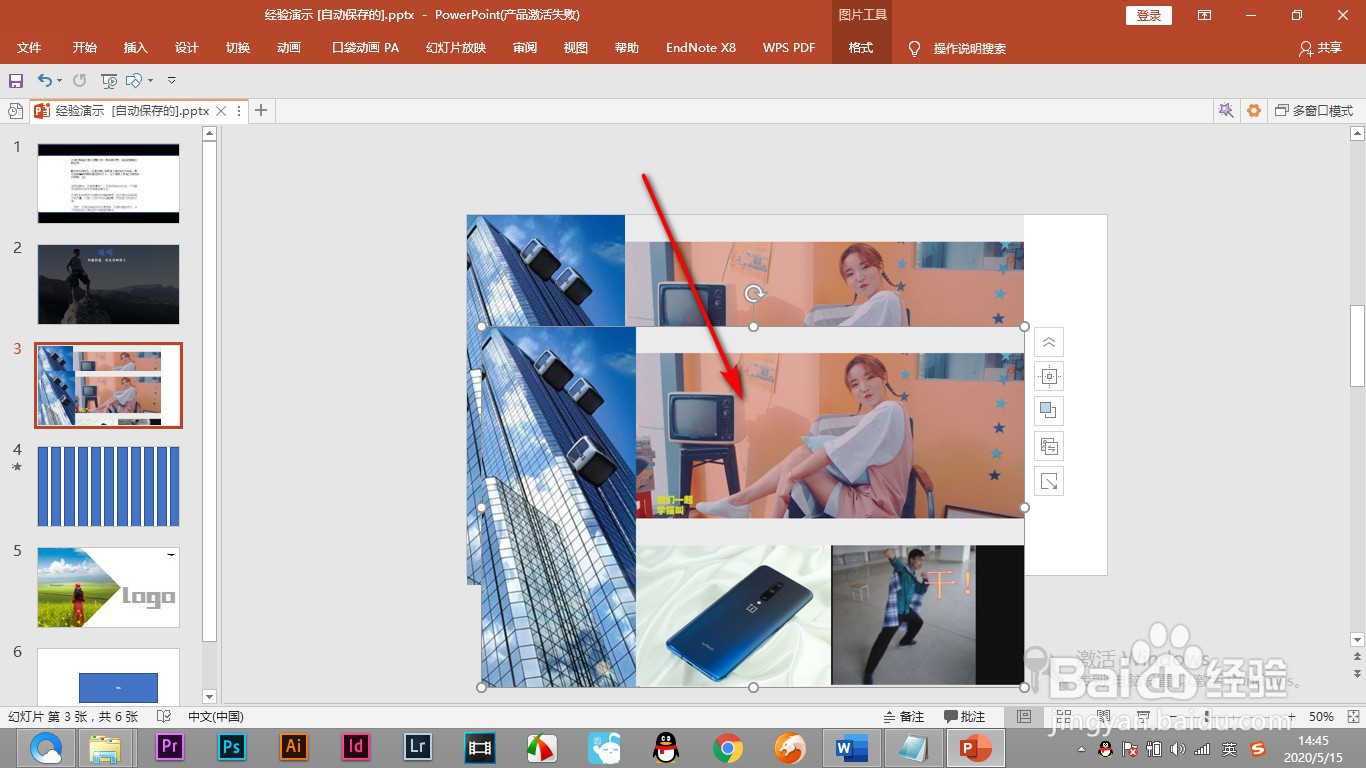Open the 帮助 ribbon tab

pos(627,48)
